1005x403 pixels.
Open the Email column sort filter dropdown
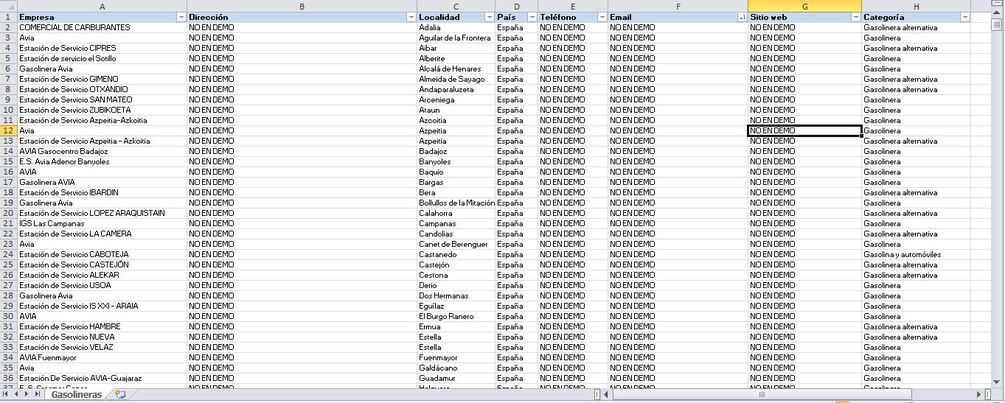[x=742, y=17]
